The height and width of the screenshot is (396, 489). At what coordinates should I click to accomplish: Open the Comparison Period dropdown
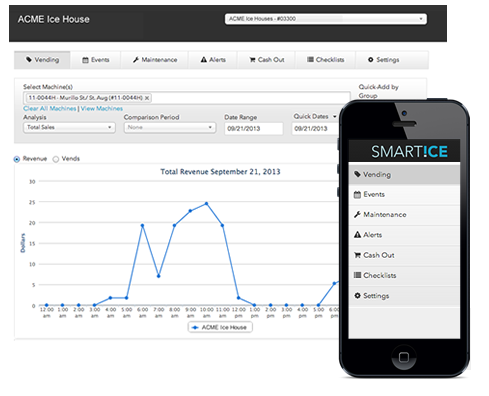[170, 127]
